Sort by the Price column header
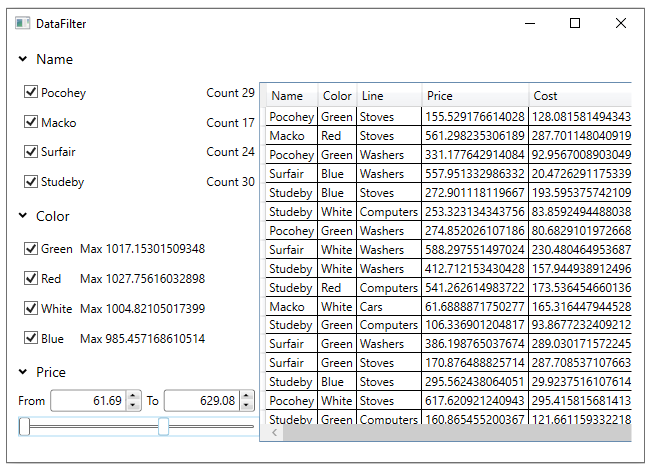 pos(440,96)
